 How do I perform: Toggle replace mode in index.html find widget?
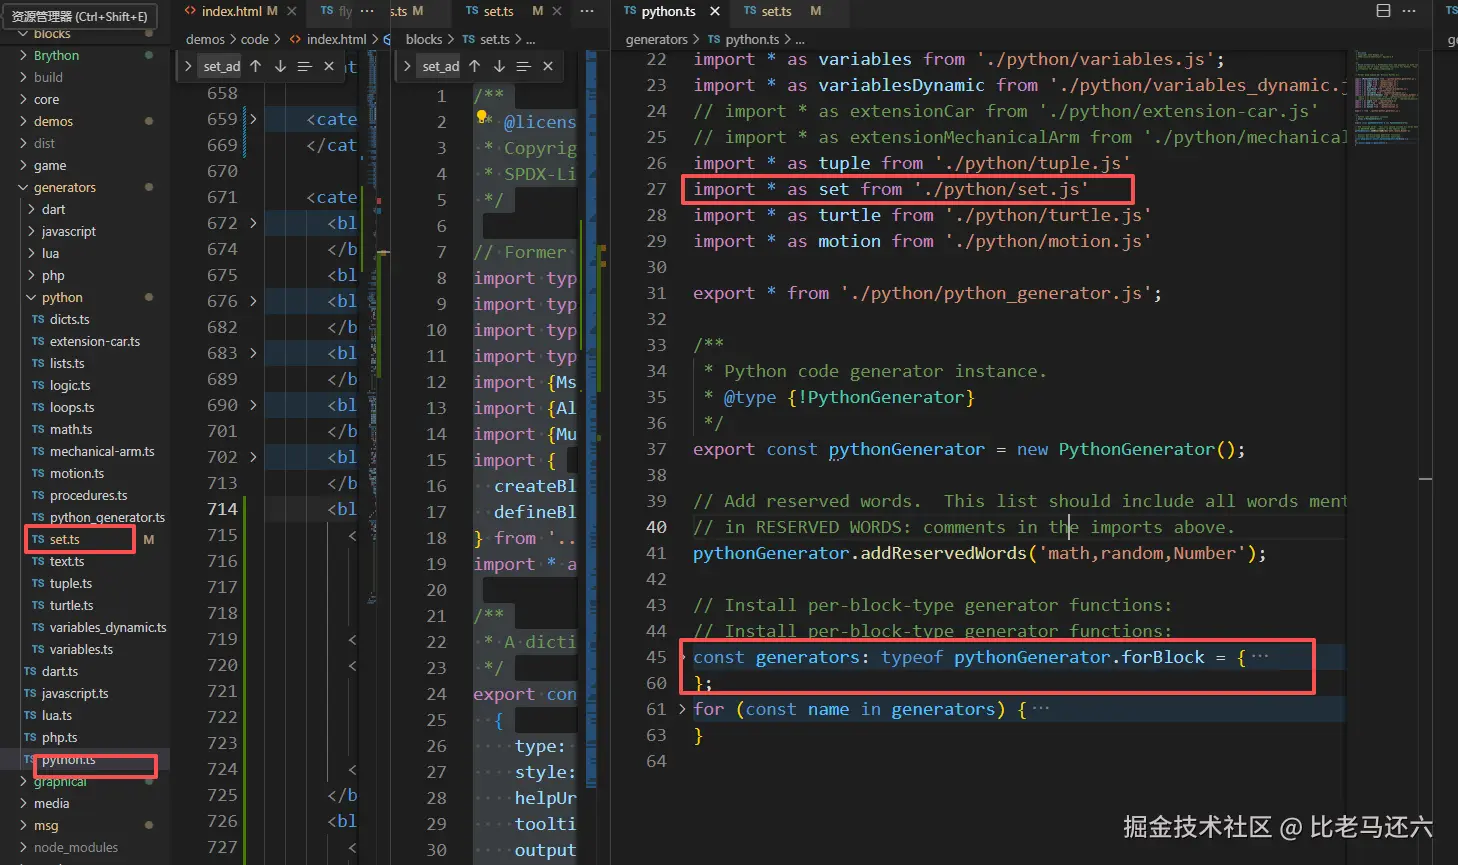[x=188, y=66]
